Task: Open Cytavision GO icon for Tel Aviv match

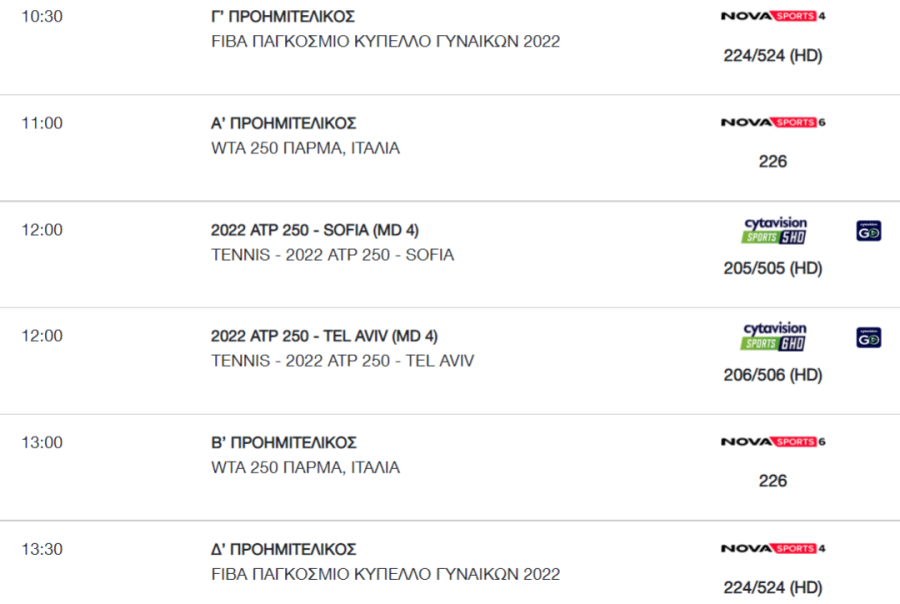Action: click(x=868, y=338)
